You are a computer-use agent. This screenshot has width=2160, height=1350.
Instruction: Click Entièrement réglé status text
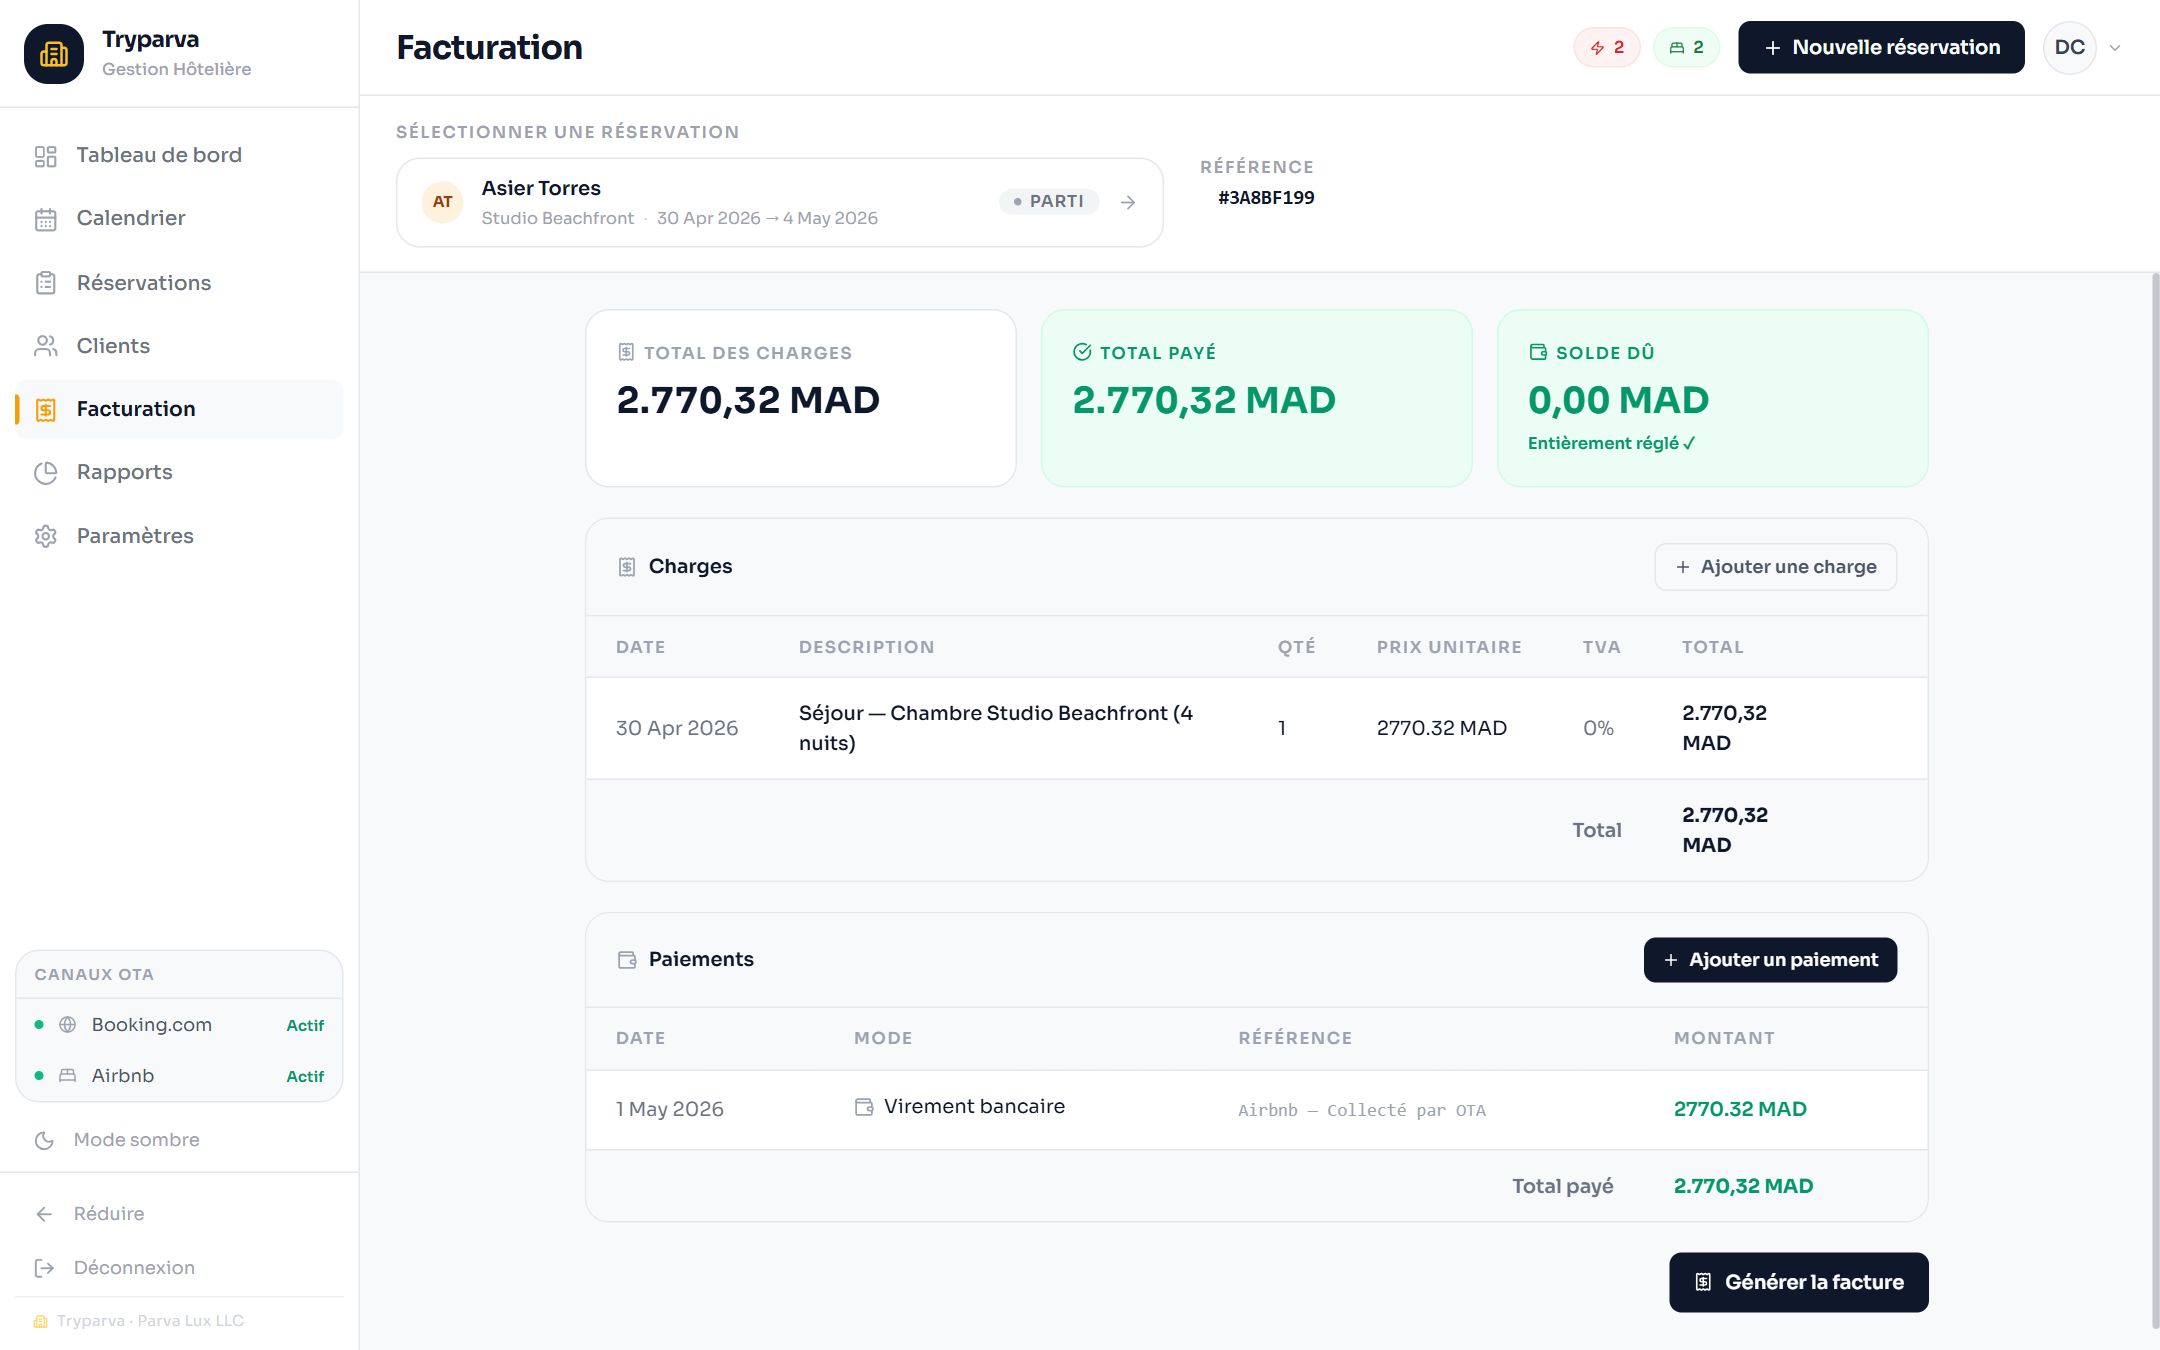point(1611,443)
